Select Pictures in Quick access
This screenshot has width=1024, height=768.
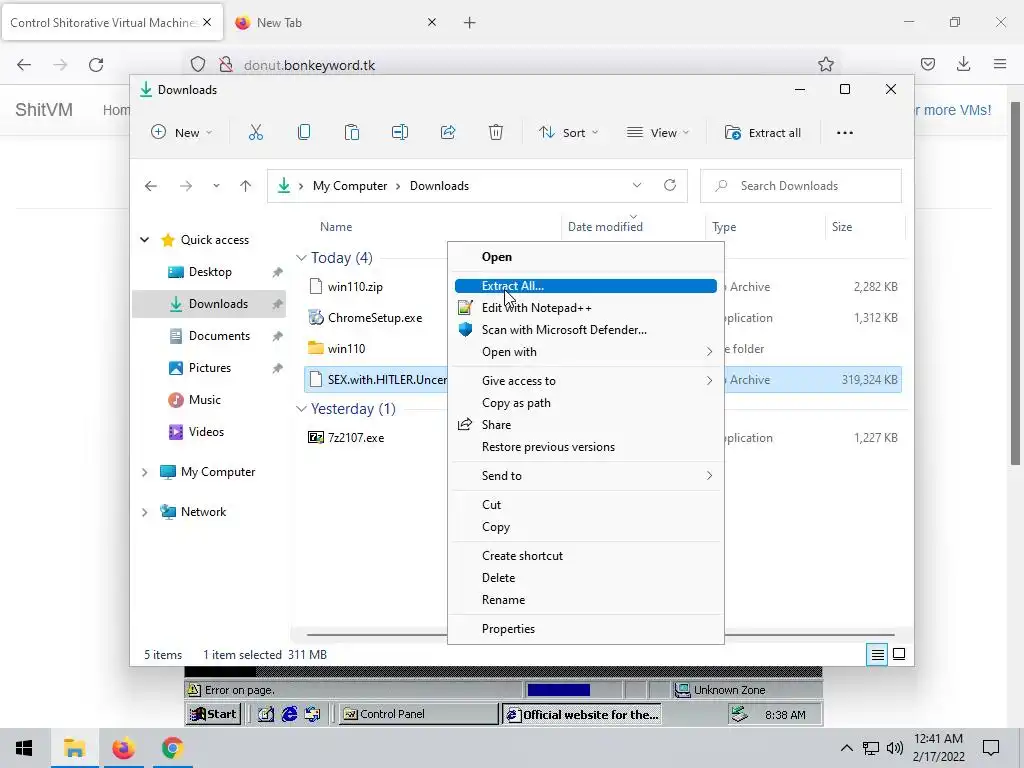[x=209, y=368]
